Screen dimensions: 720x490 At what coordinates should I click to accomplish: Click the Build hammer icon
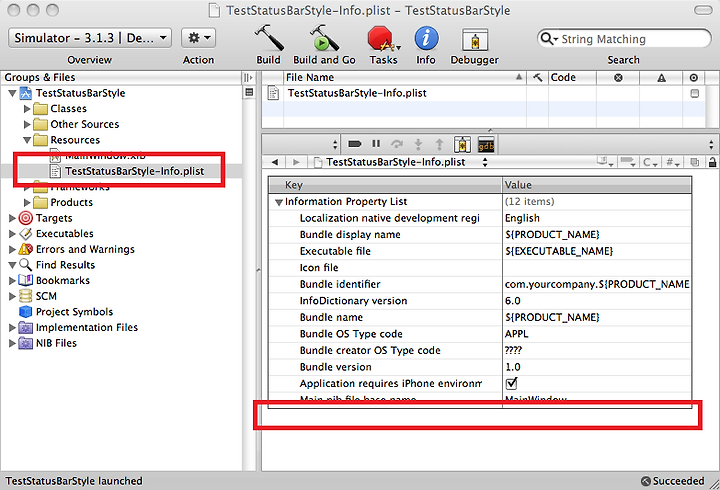[269, 38]
